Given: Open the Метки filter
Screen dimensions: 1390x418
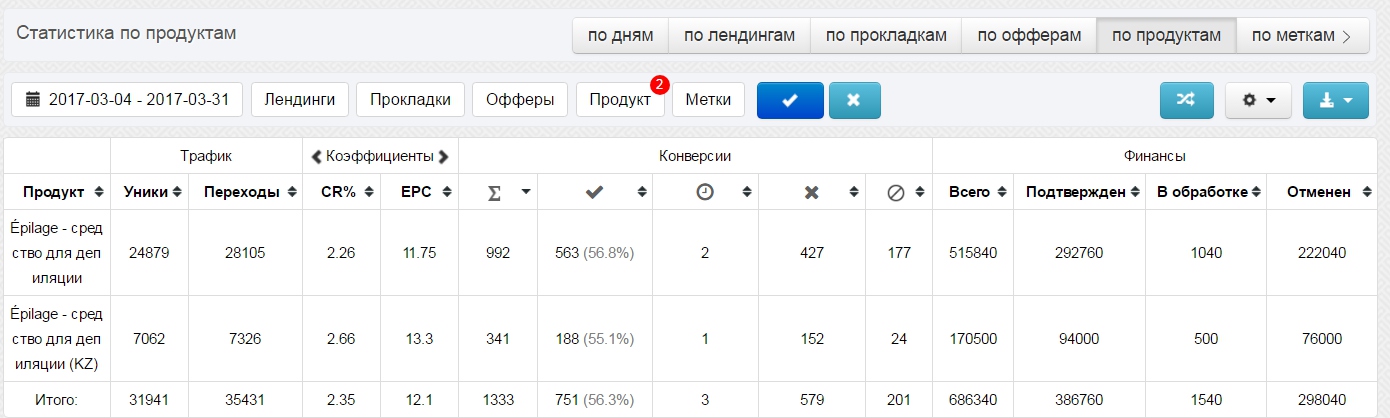Looking at the screenshot, I should click(x=708, y=100).
